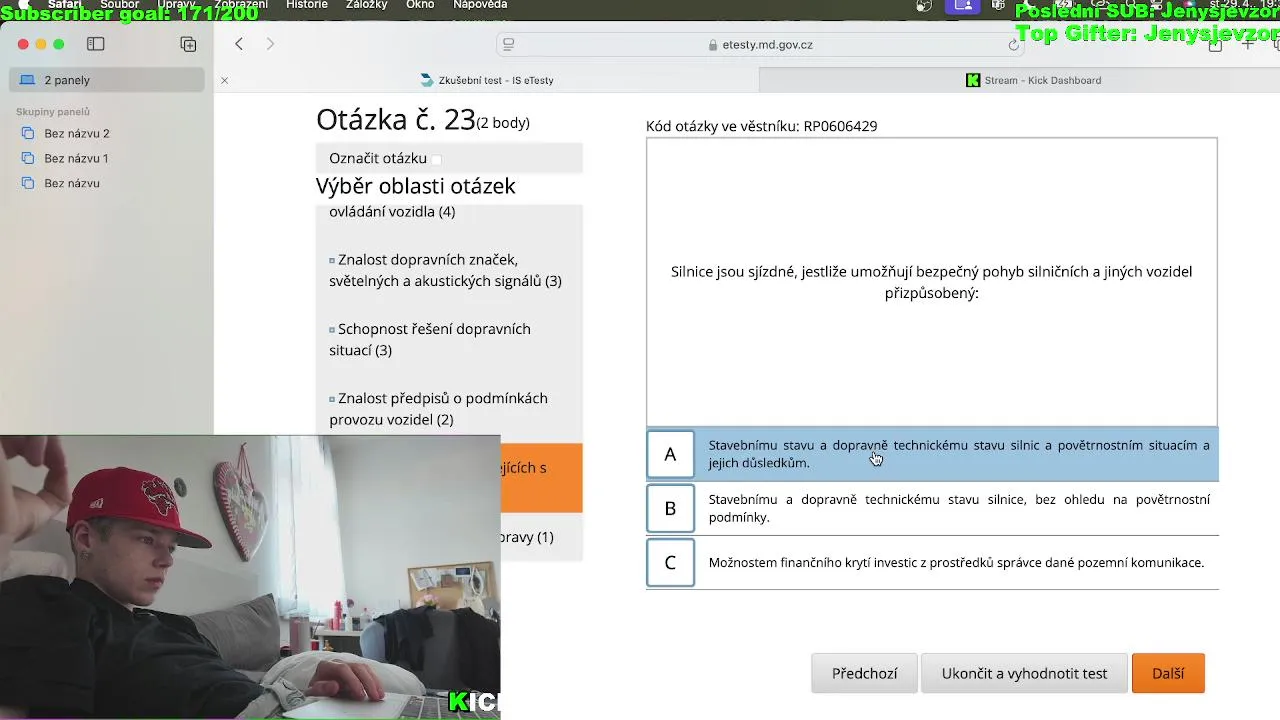Select answer text about povětrnostním situacím
1280x720 pixels.
click(x=959, y=454)
